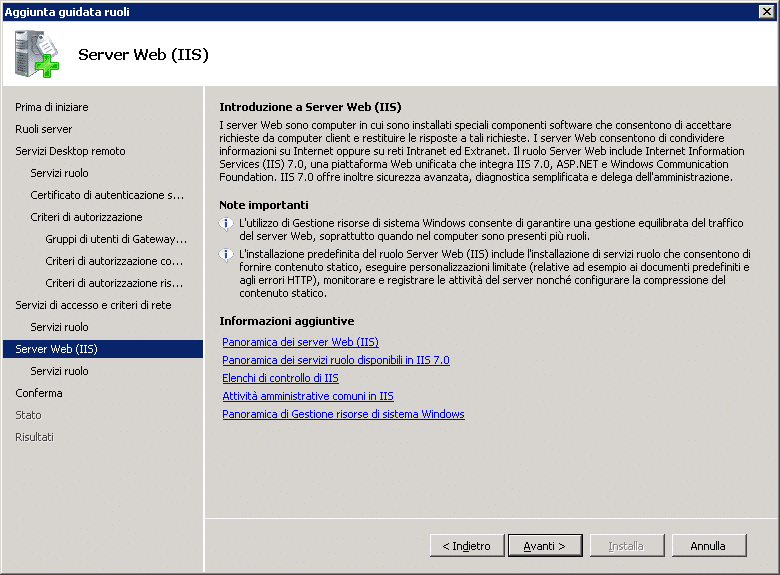
Task: Click the Informazioni aggiuntive heading
Action: (287, 321)
